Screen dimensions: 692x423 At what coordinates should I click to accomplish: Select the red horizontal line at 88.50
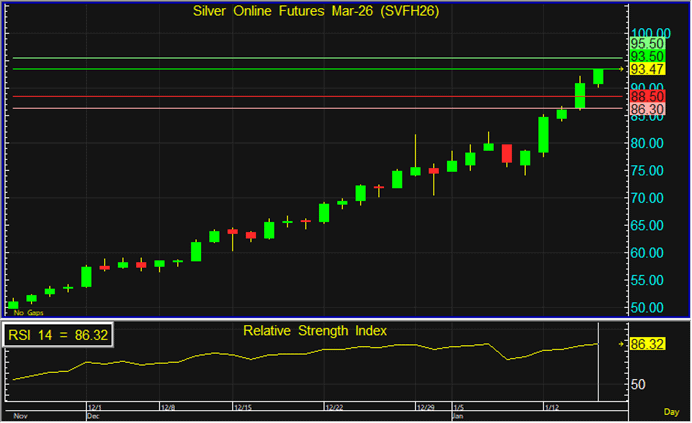click(300, 97)
